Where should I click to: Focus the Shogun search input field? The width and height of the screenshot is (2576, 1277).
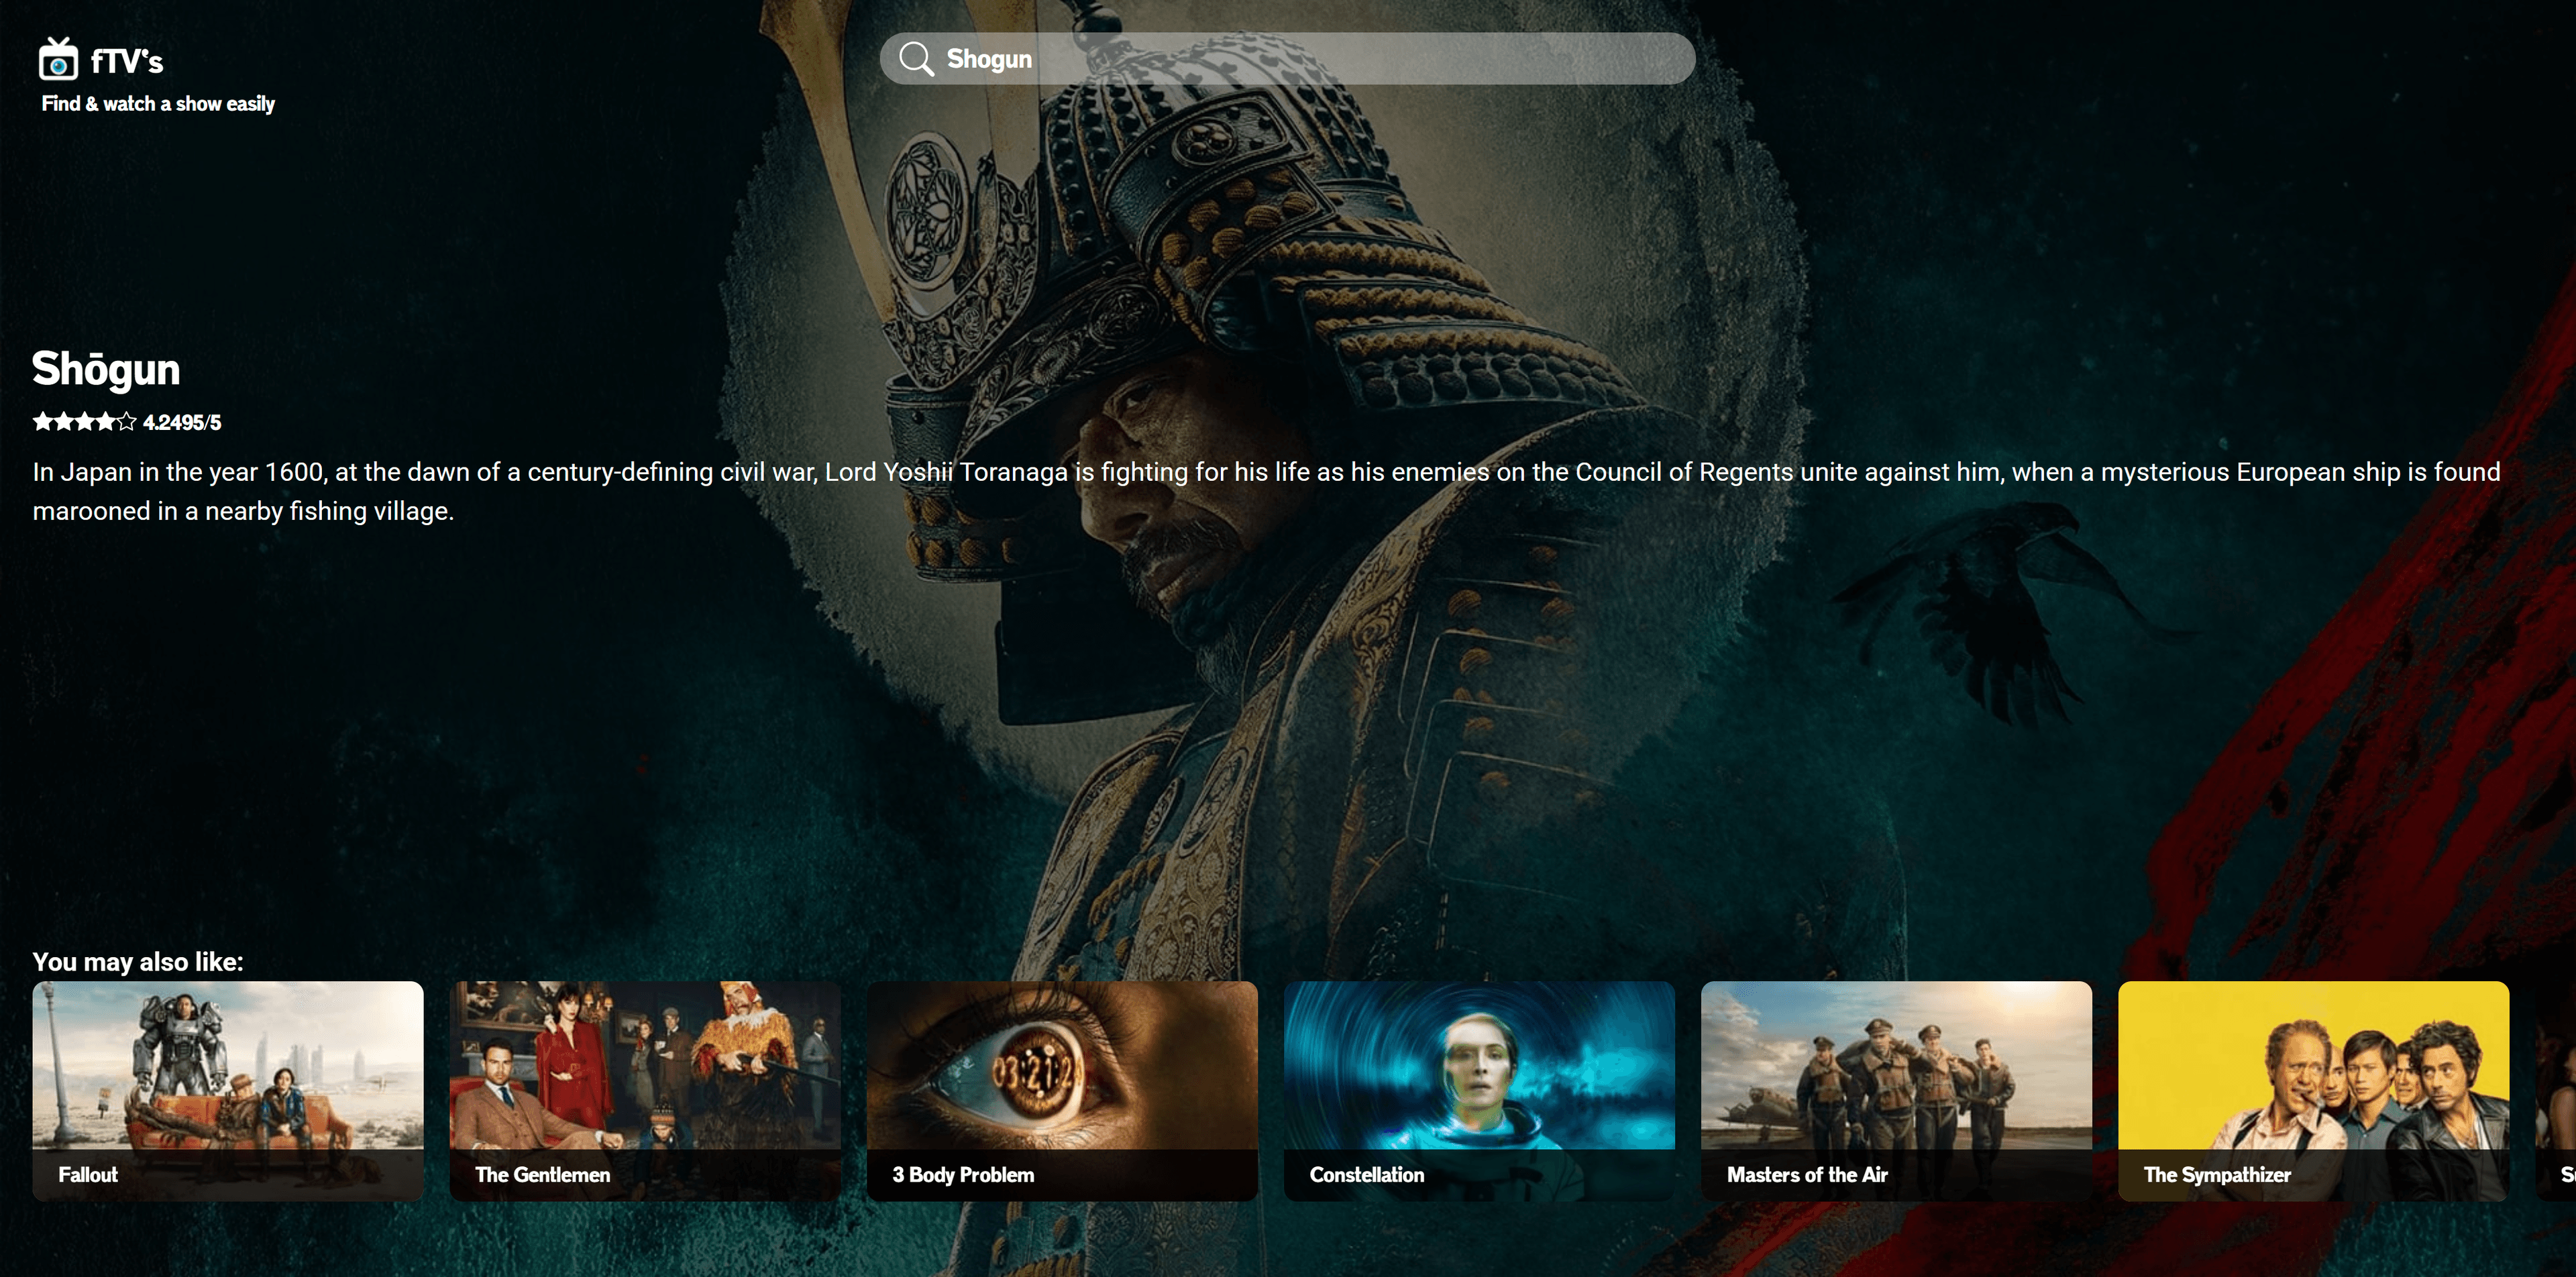(x=1287, y=59)
